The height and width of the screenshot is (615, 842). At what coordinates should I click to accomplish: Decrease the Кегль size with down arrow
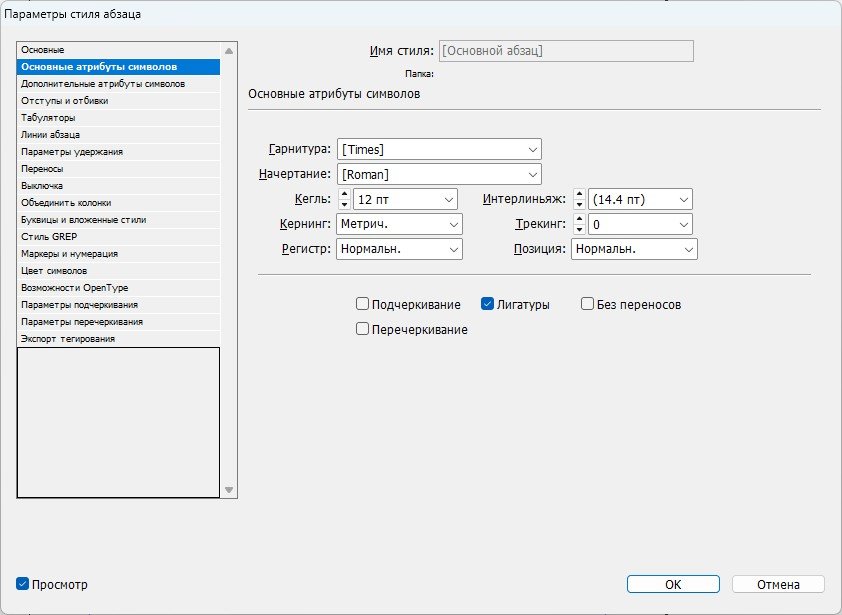coord(343,204)
